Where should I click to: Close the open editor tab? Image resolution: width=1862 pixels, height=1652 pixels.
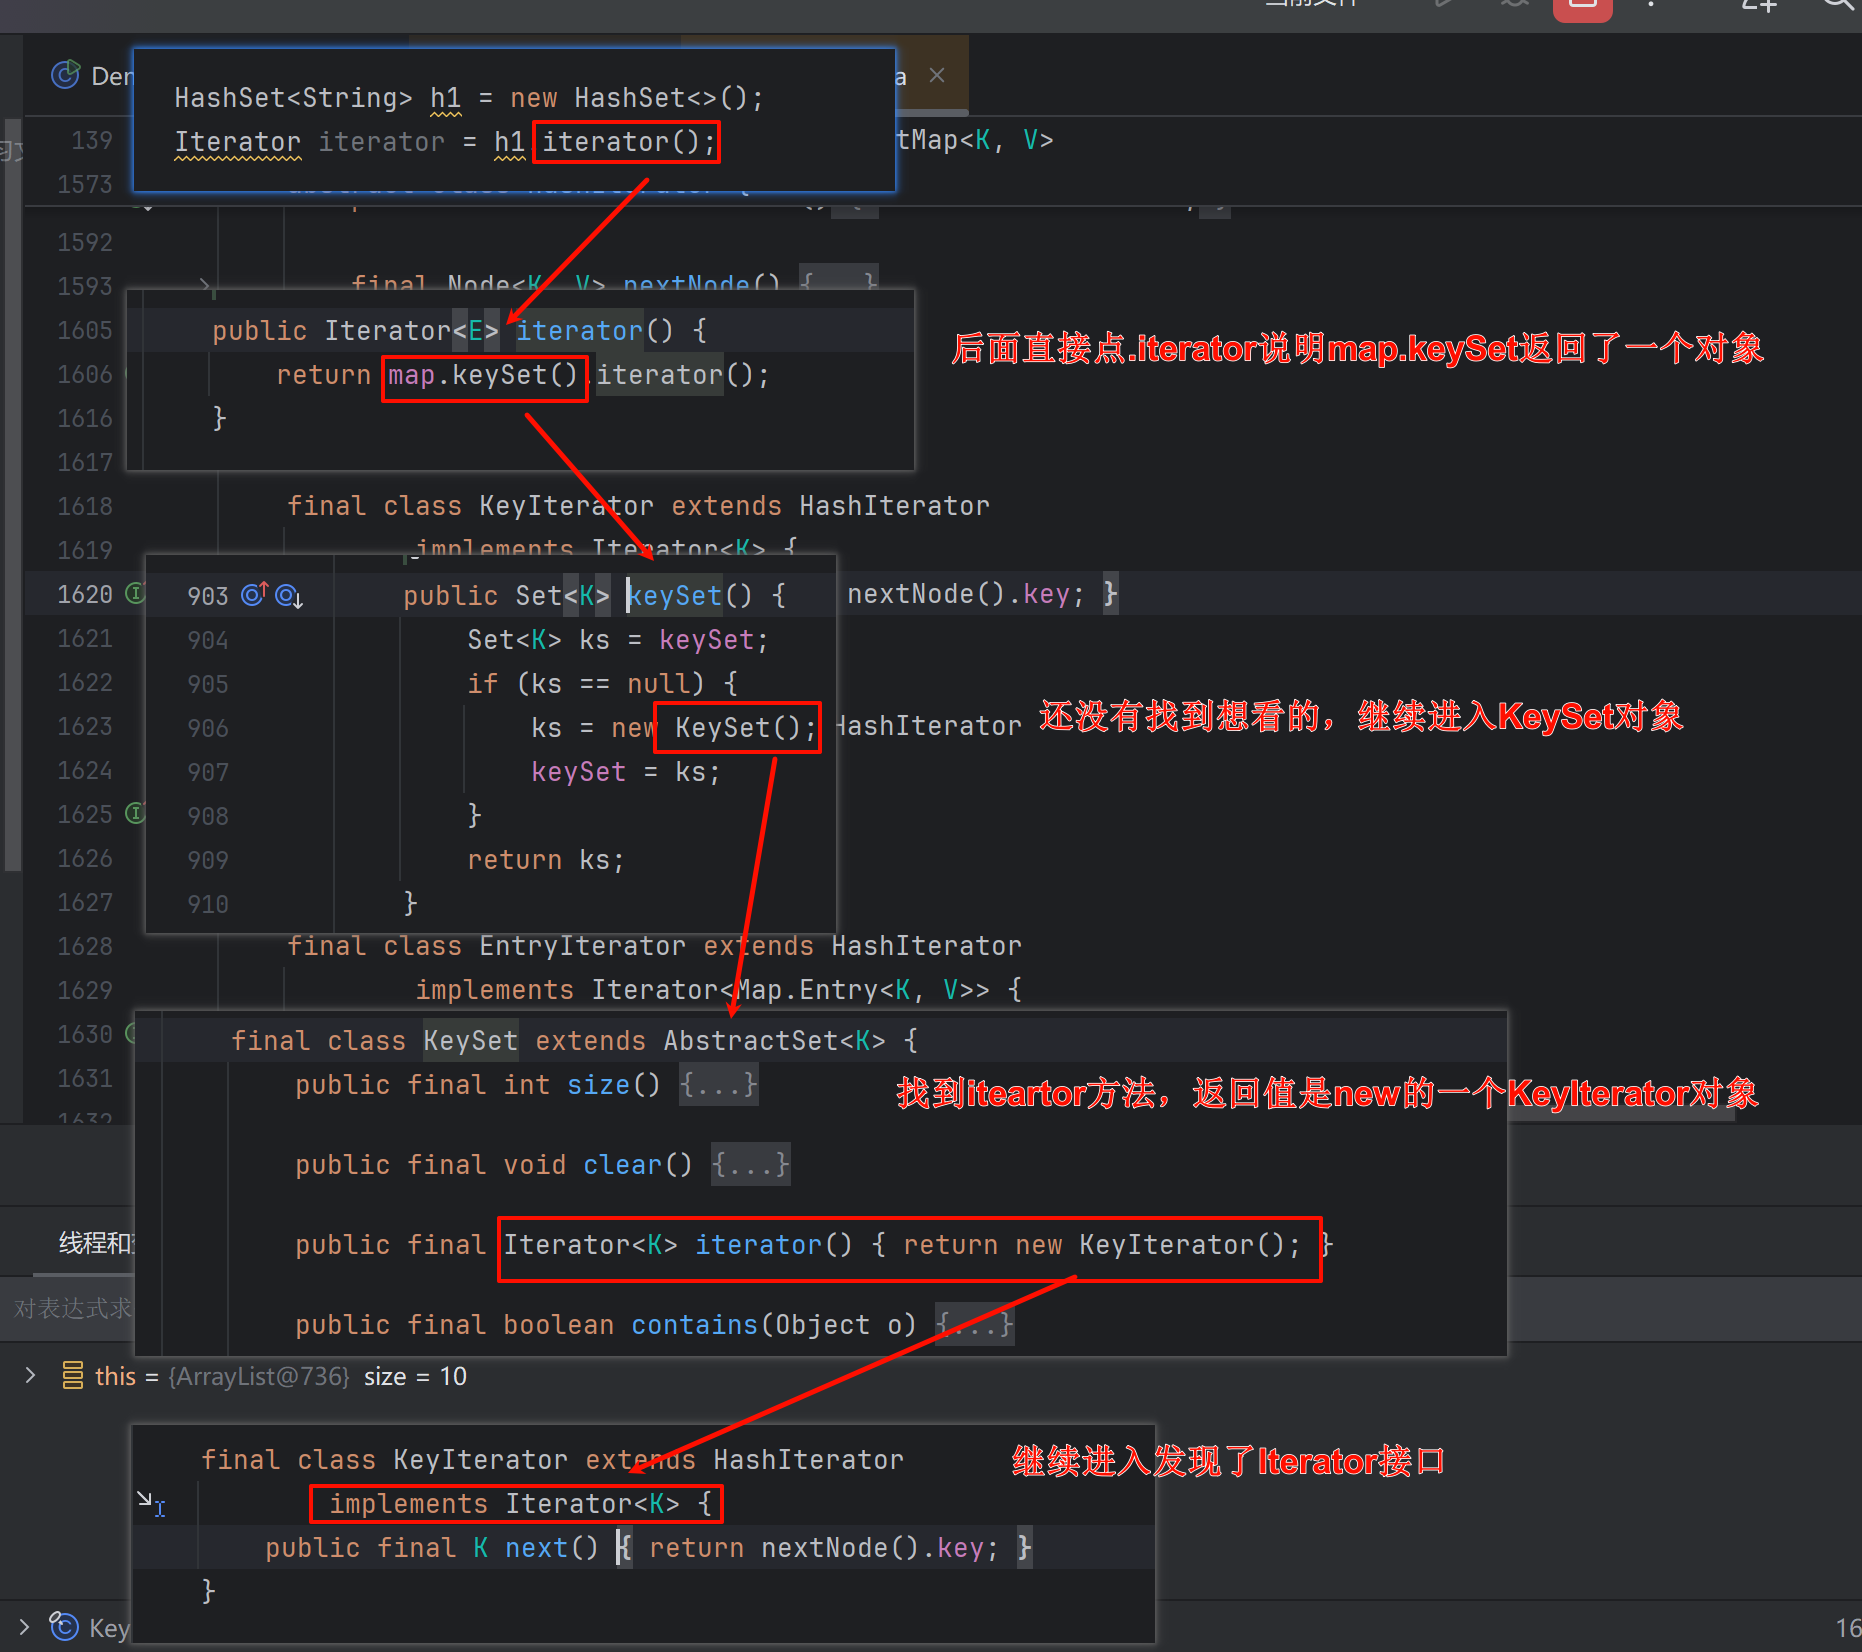(x=937, y=76)
